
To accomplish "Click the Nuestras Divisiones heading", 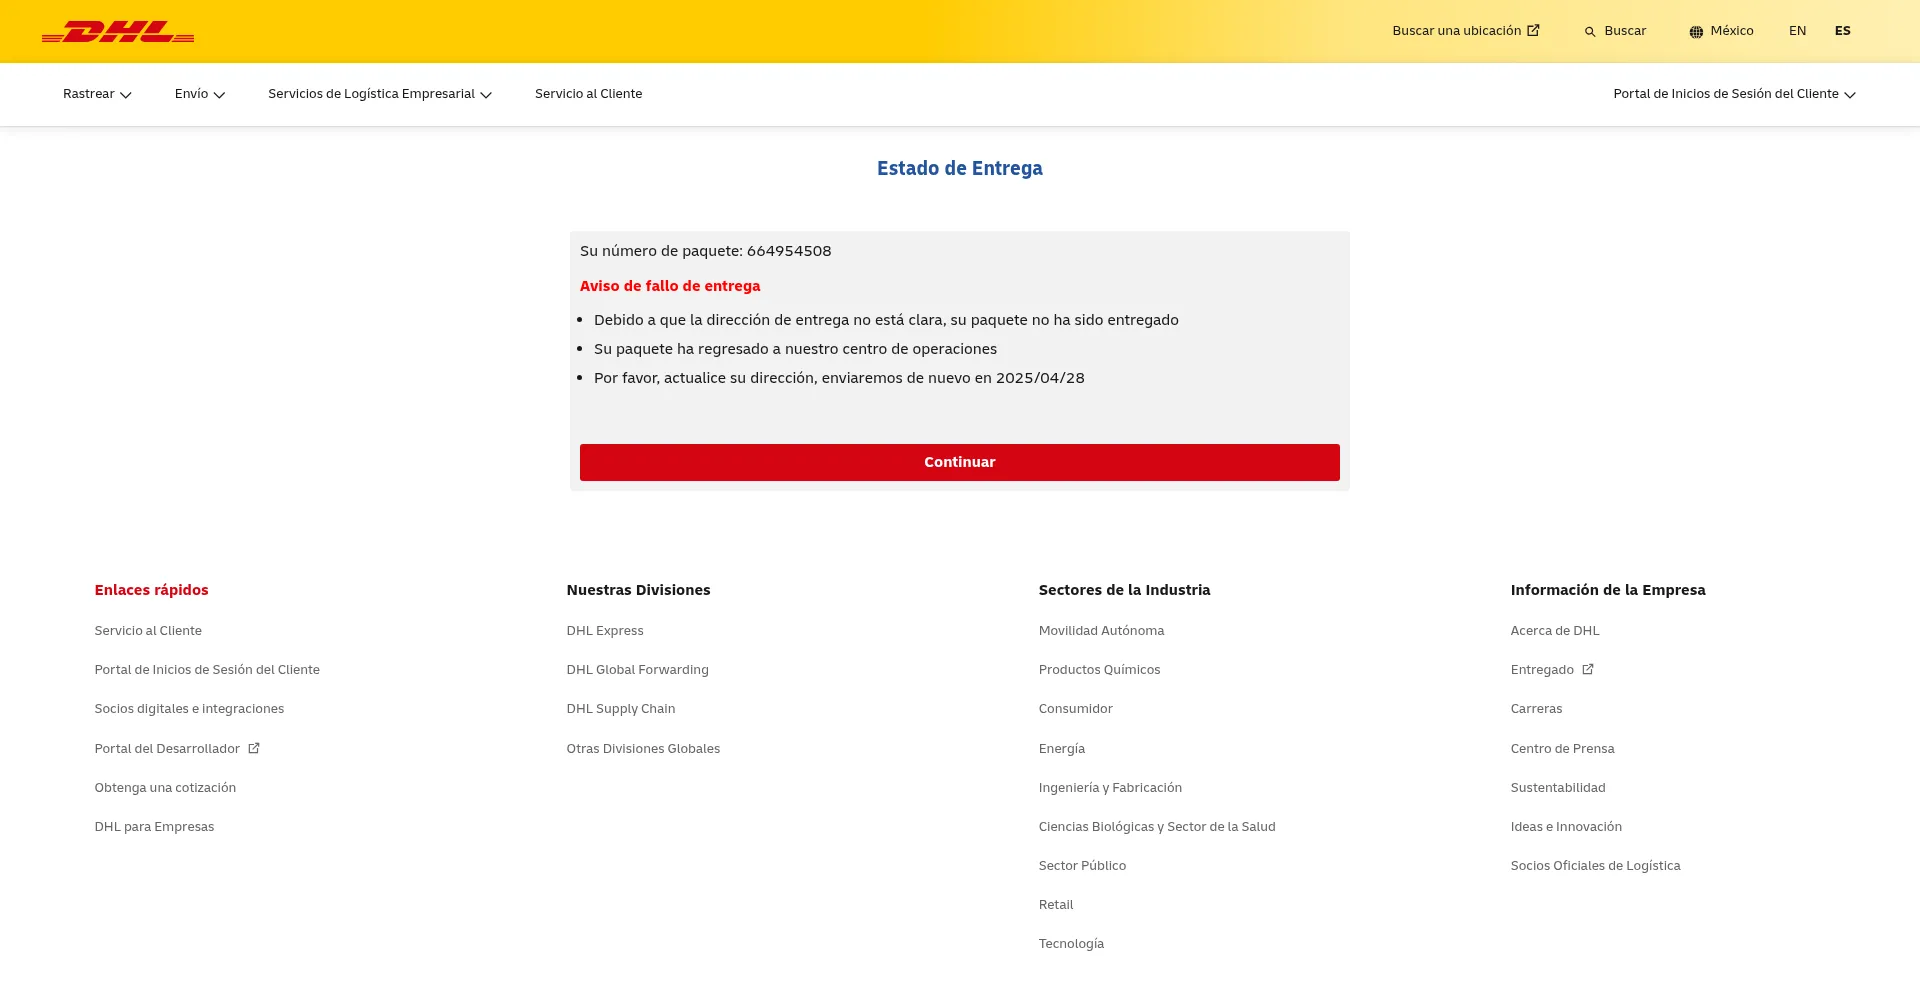I will tap(638, 590).
